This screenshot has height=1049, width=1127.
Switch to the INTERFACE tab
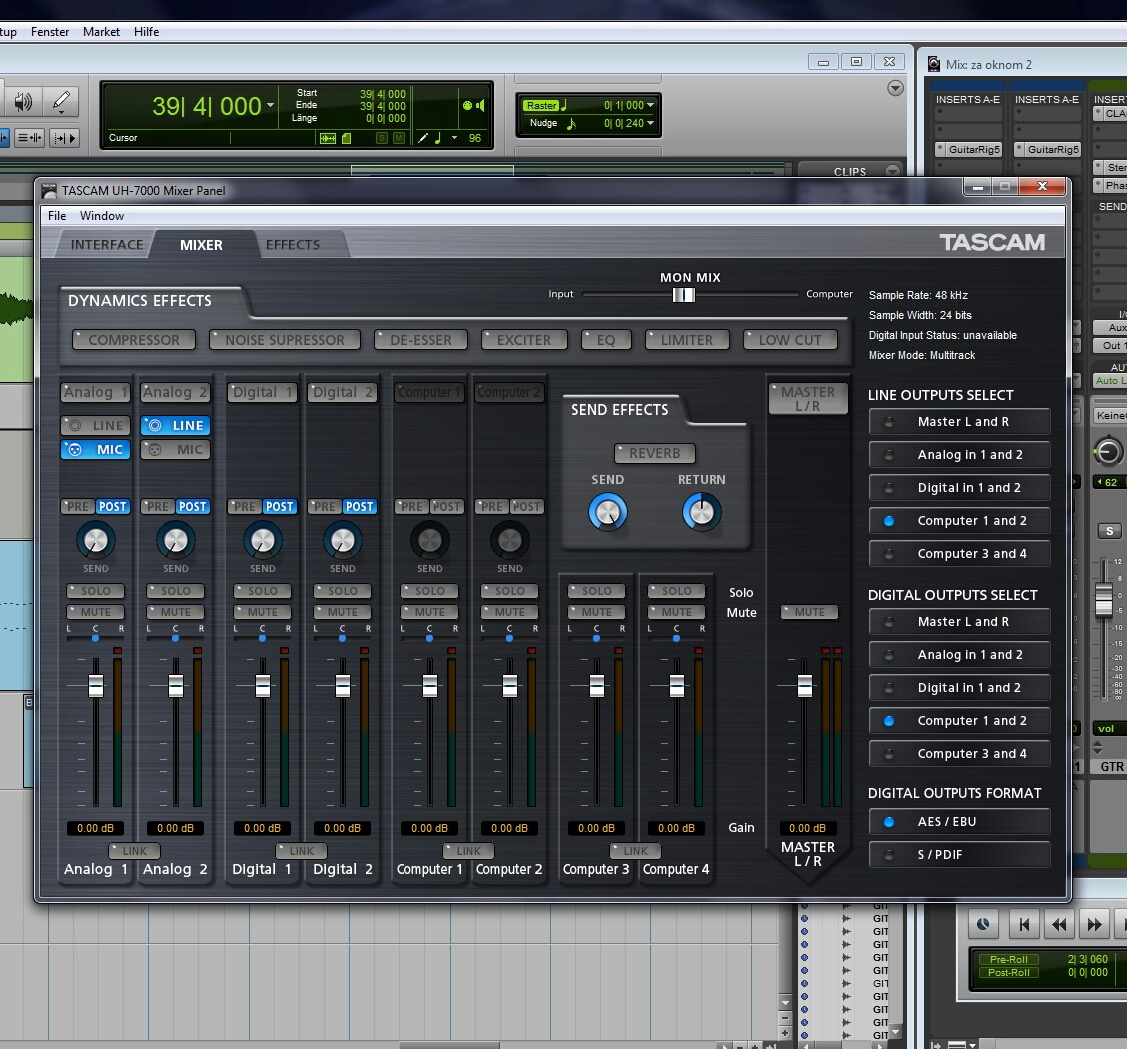click(x=107, y=244)
